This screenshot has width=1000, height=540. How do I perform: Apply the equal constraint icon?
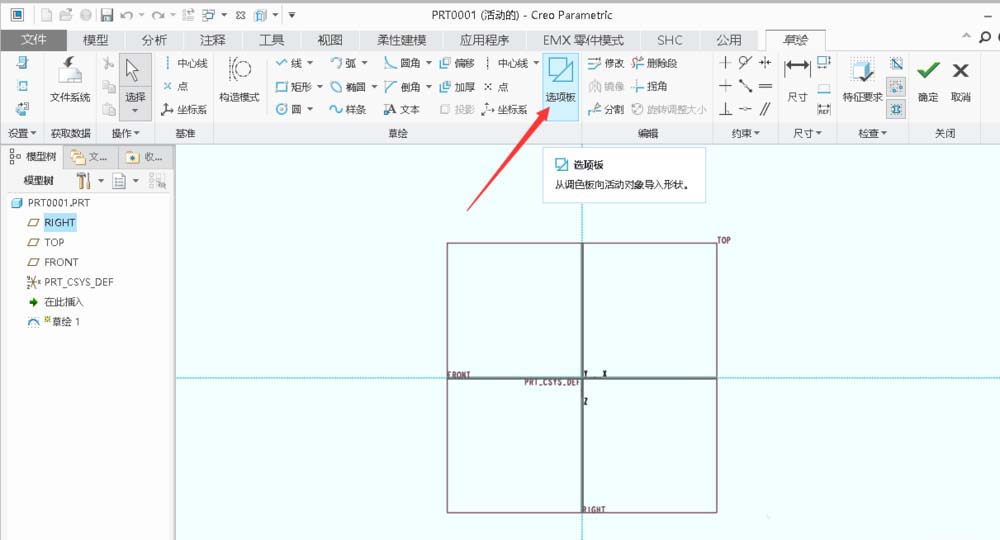click(x=765, y=86)
